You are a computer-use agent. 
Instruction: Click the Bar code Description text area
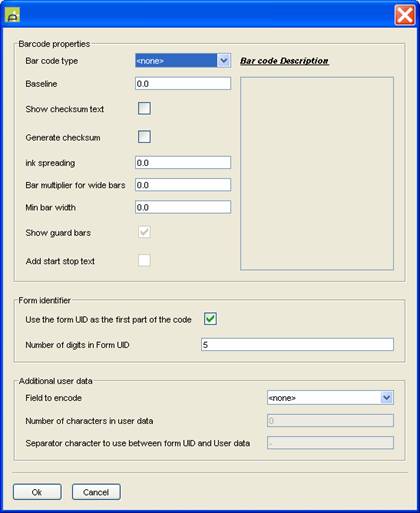click(x=317, y=173)
